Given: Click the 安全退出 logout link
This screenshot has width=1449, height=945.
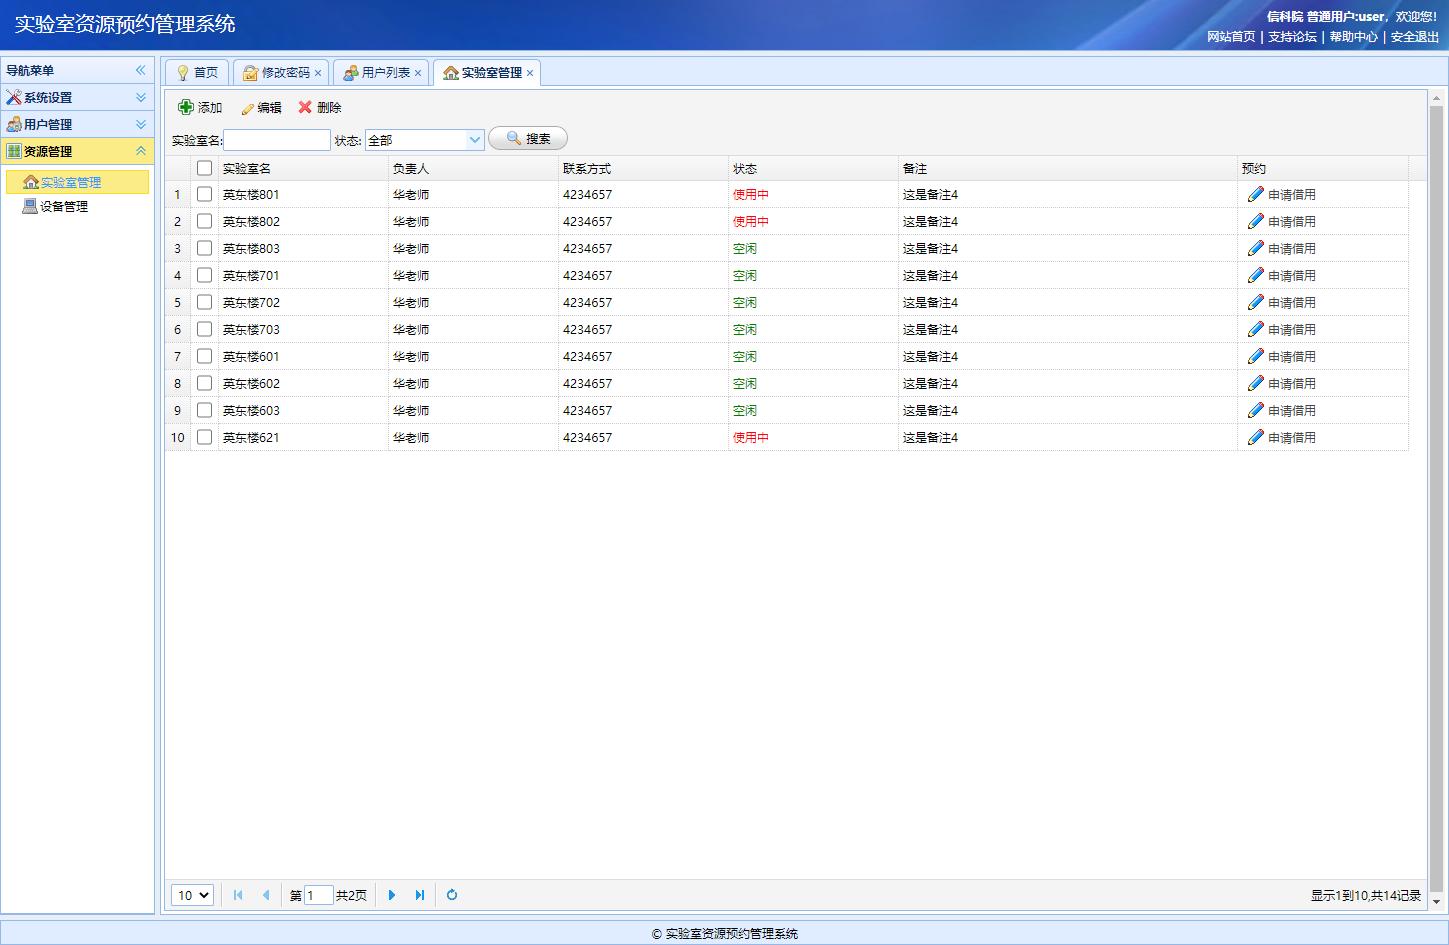Looking at the screenshot, I should click(x=1414, y=37).
